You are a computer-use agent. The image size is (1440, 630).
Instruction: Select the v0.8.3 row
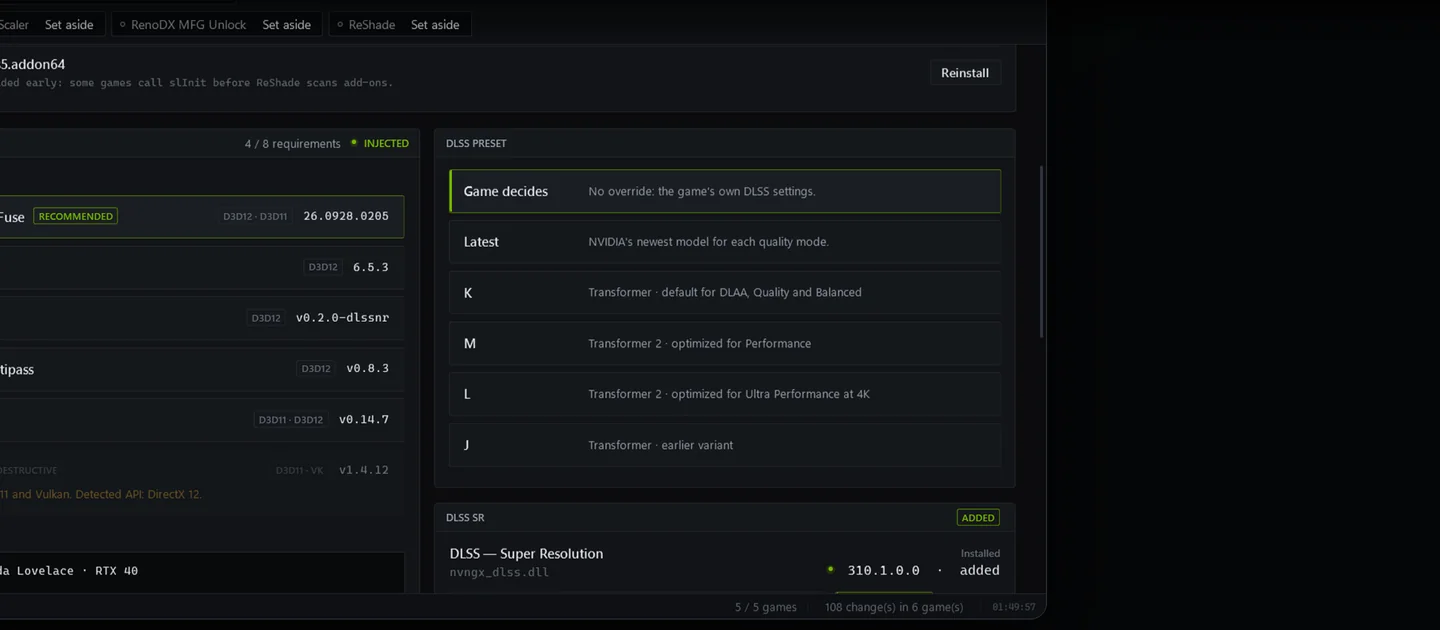click(200, 369)
